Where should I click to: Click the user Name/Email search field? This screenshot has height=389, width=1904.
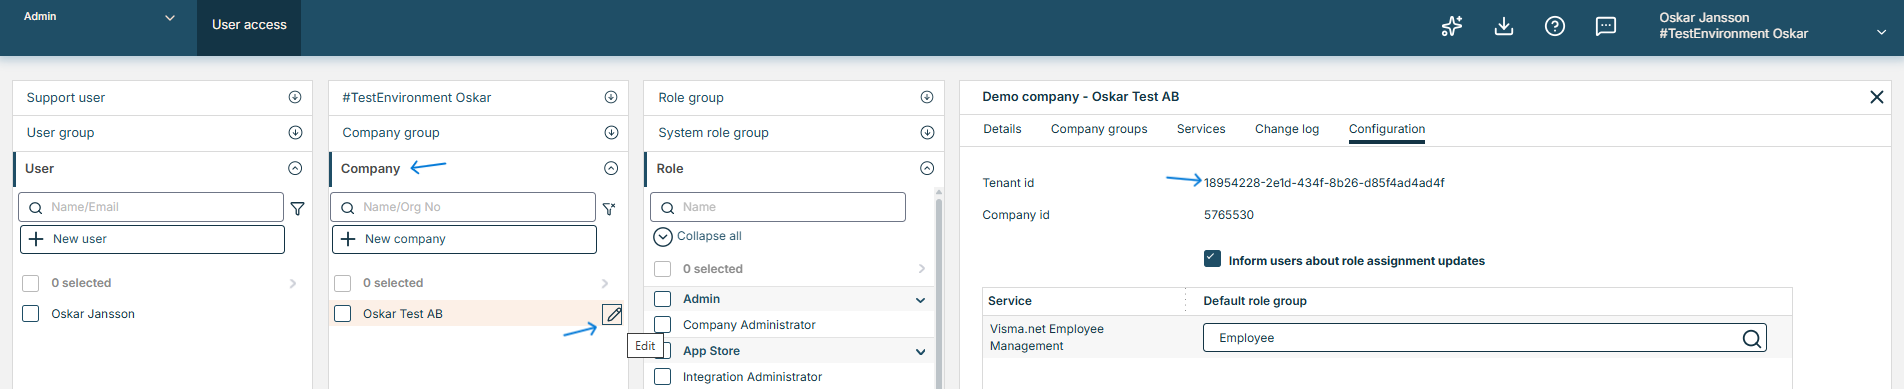pos(151,207)
